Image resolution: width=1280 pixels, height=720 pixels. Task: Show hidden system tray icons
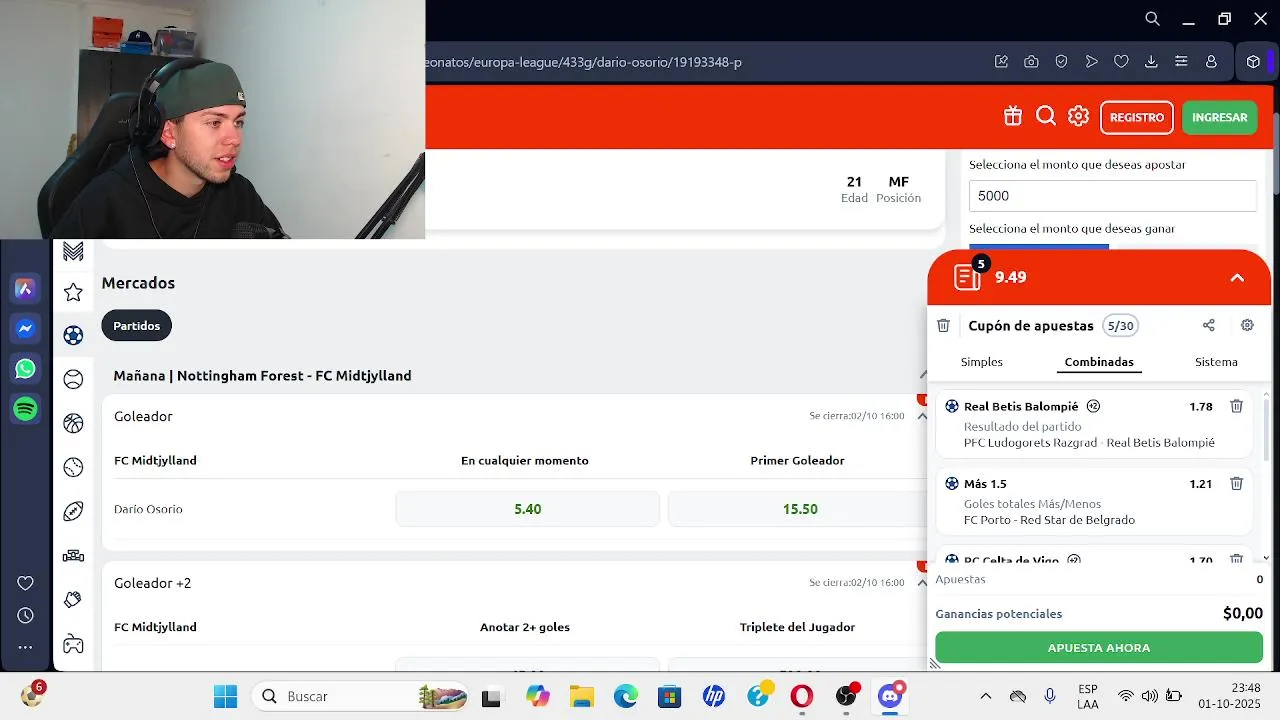[x=985, y=696]
